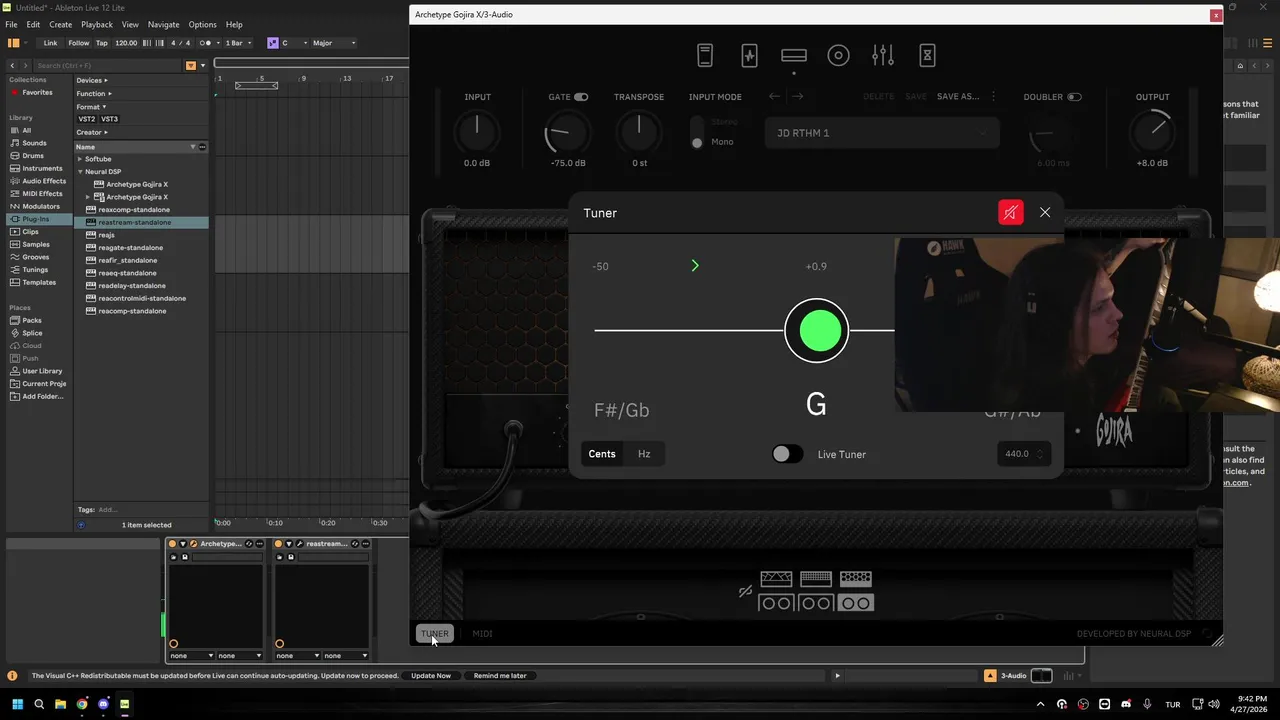Open the stomp pedals section icon
1280x720 pixels.
[x=705, y=56]
